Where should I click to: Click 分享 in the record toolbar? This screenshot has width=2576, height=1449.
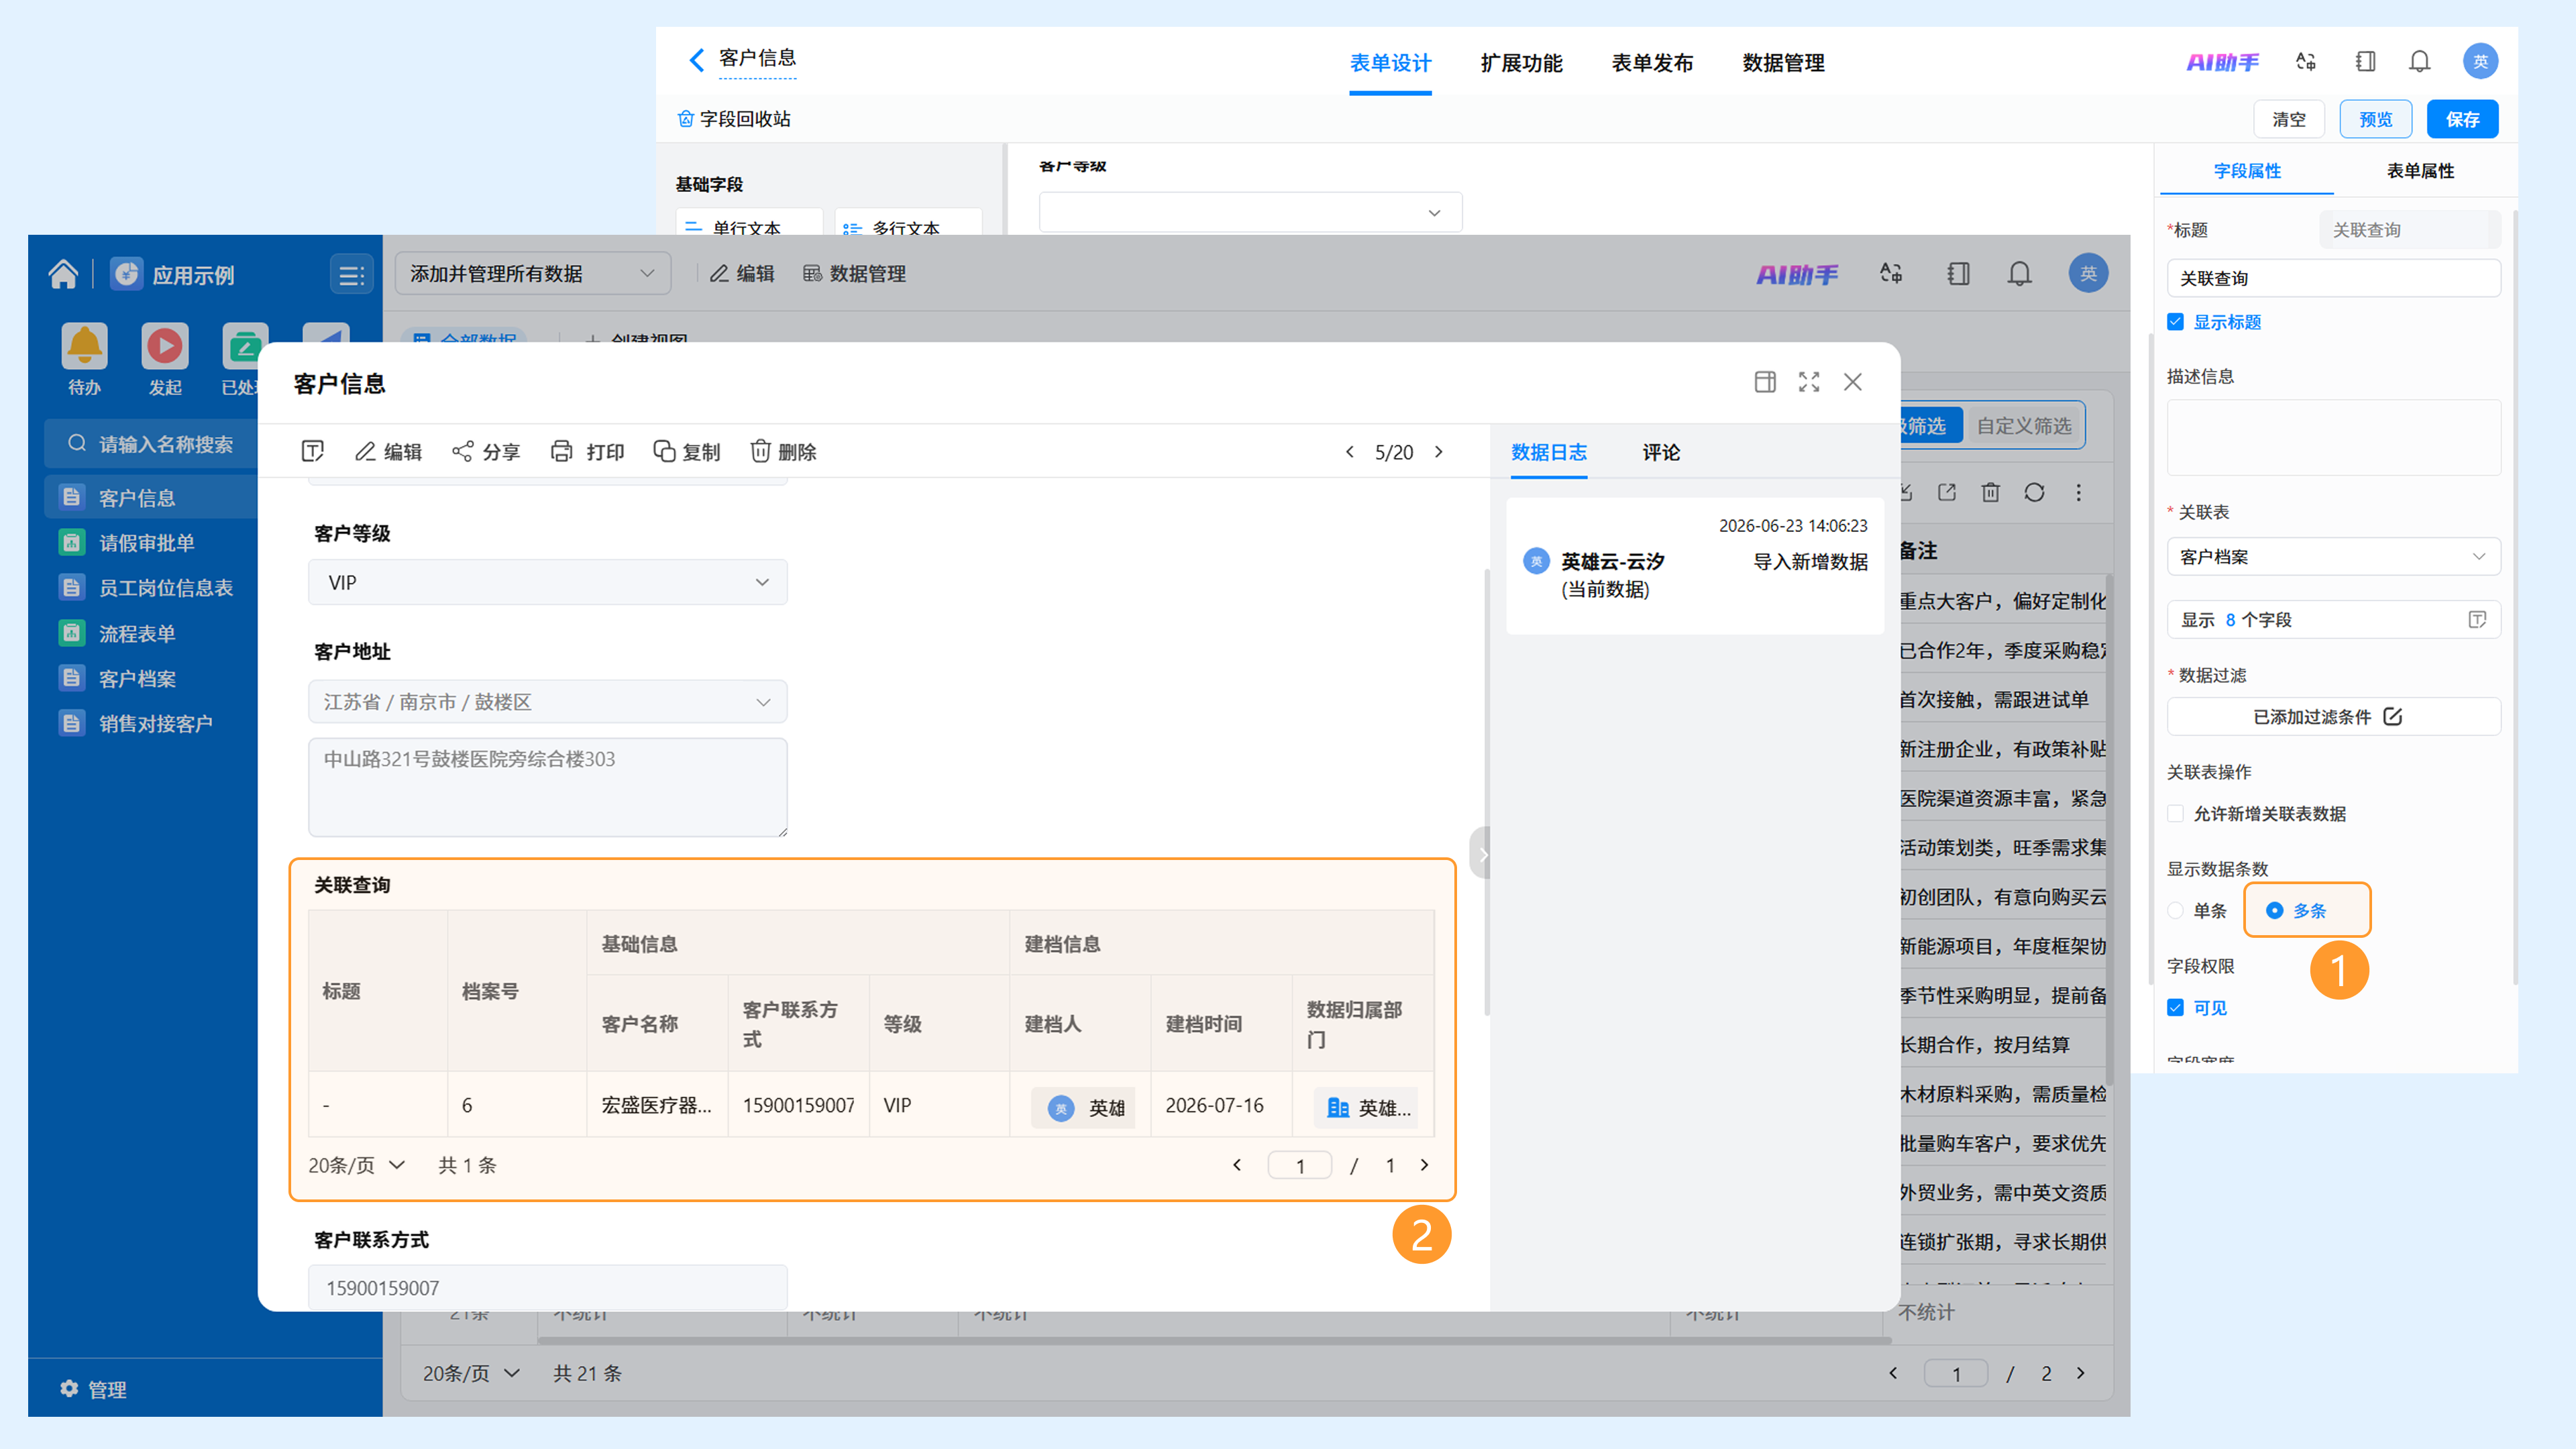click(x=486, y=452)
